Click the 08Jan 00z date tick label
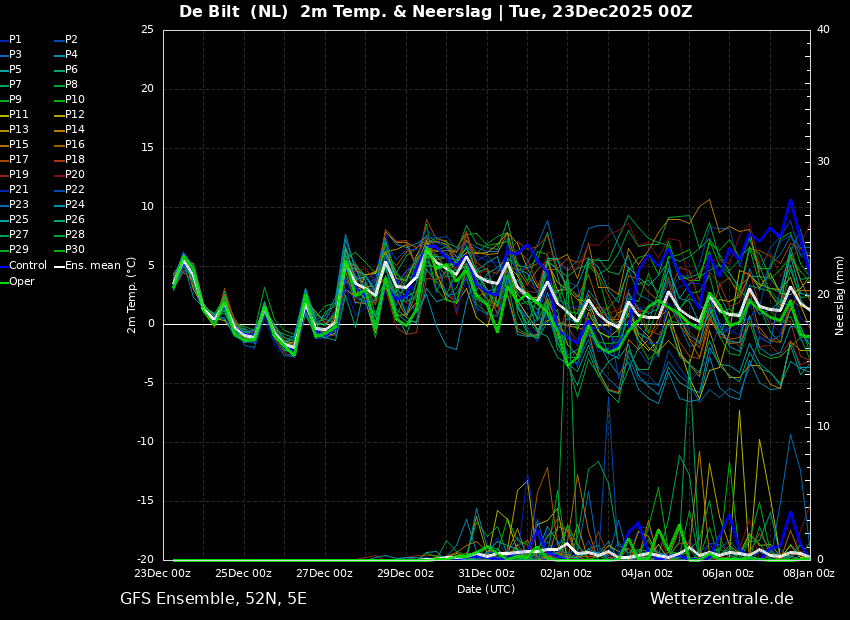Screen dimensions: 850x620 (x=808, y=574)
